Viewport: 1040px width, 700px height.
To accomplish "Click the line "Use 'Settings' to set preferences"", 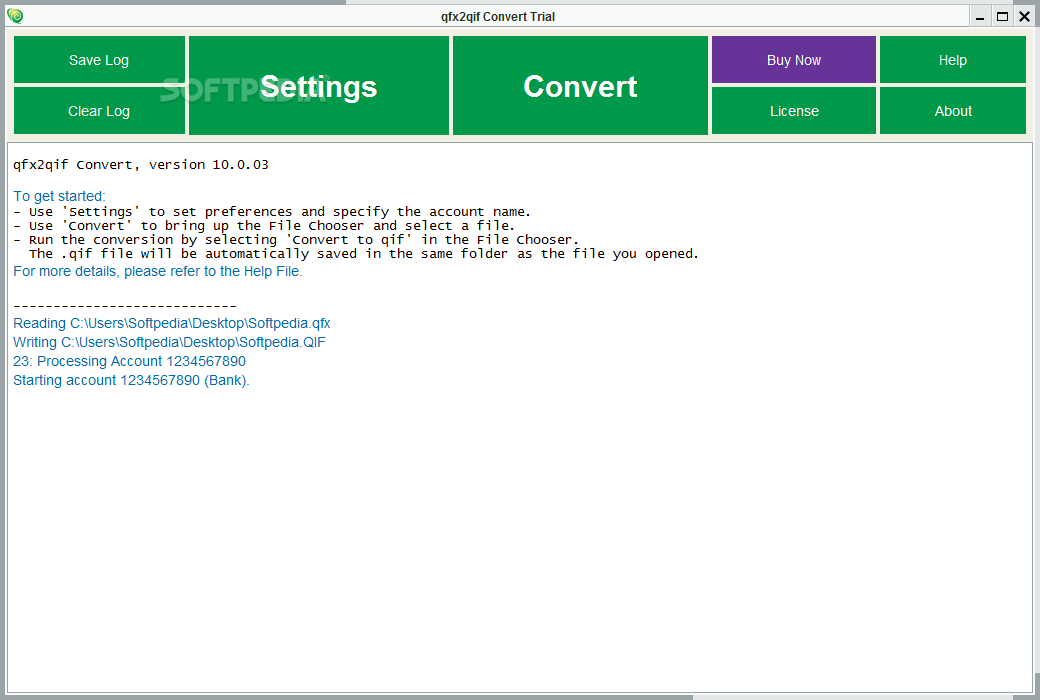I will 272,212.
